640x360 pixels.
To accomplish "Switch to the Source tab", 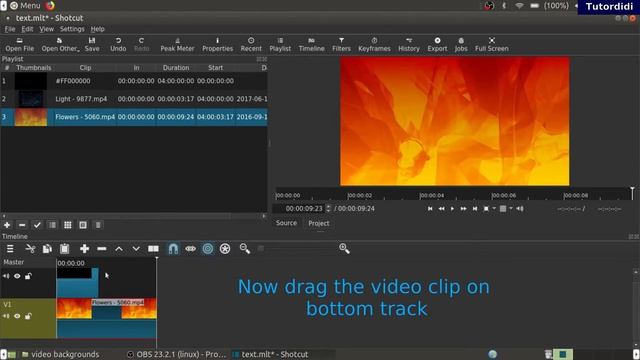I will (286, 223).
